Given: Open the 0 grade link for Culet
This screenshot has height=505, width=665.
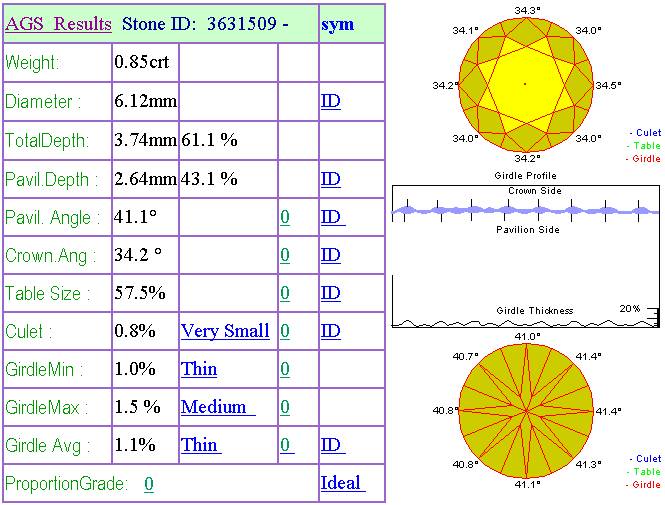Looking at the screenshot, I should pyautogui.click(x=285, y=331).
